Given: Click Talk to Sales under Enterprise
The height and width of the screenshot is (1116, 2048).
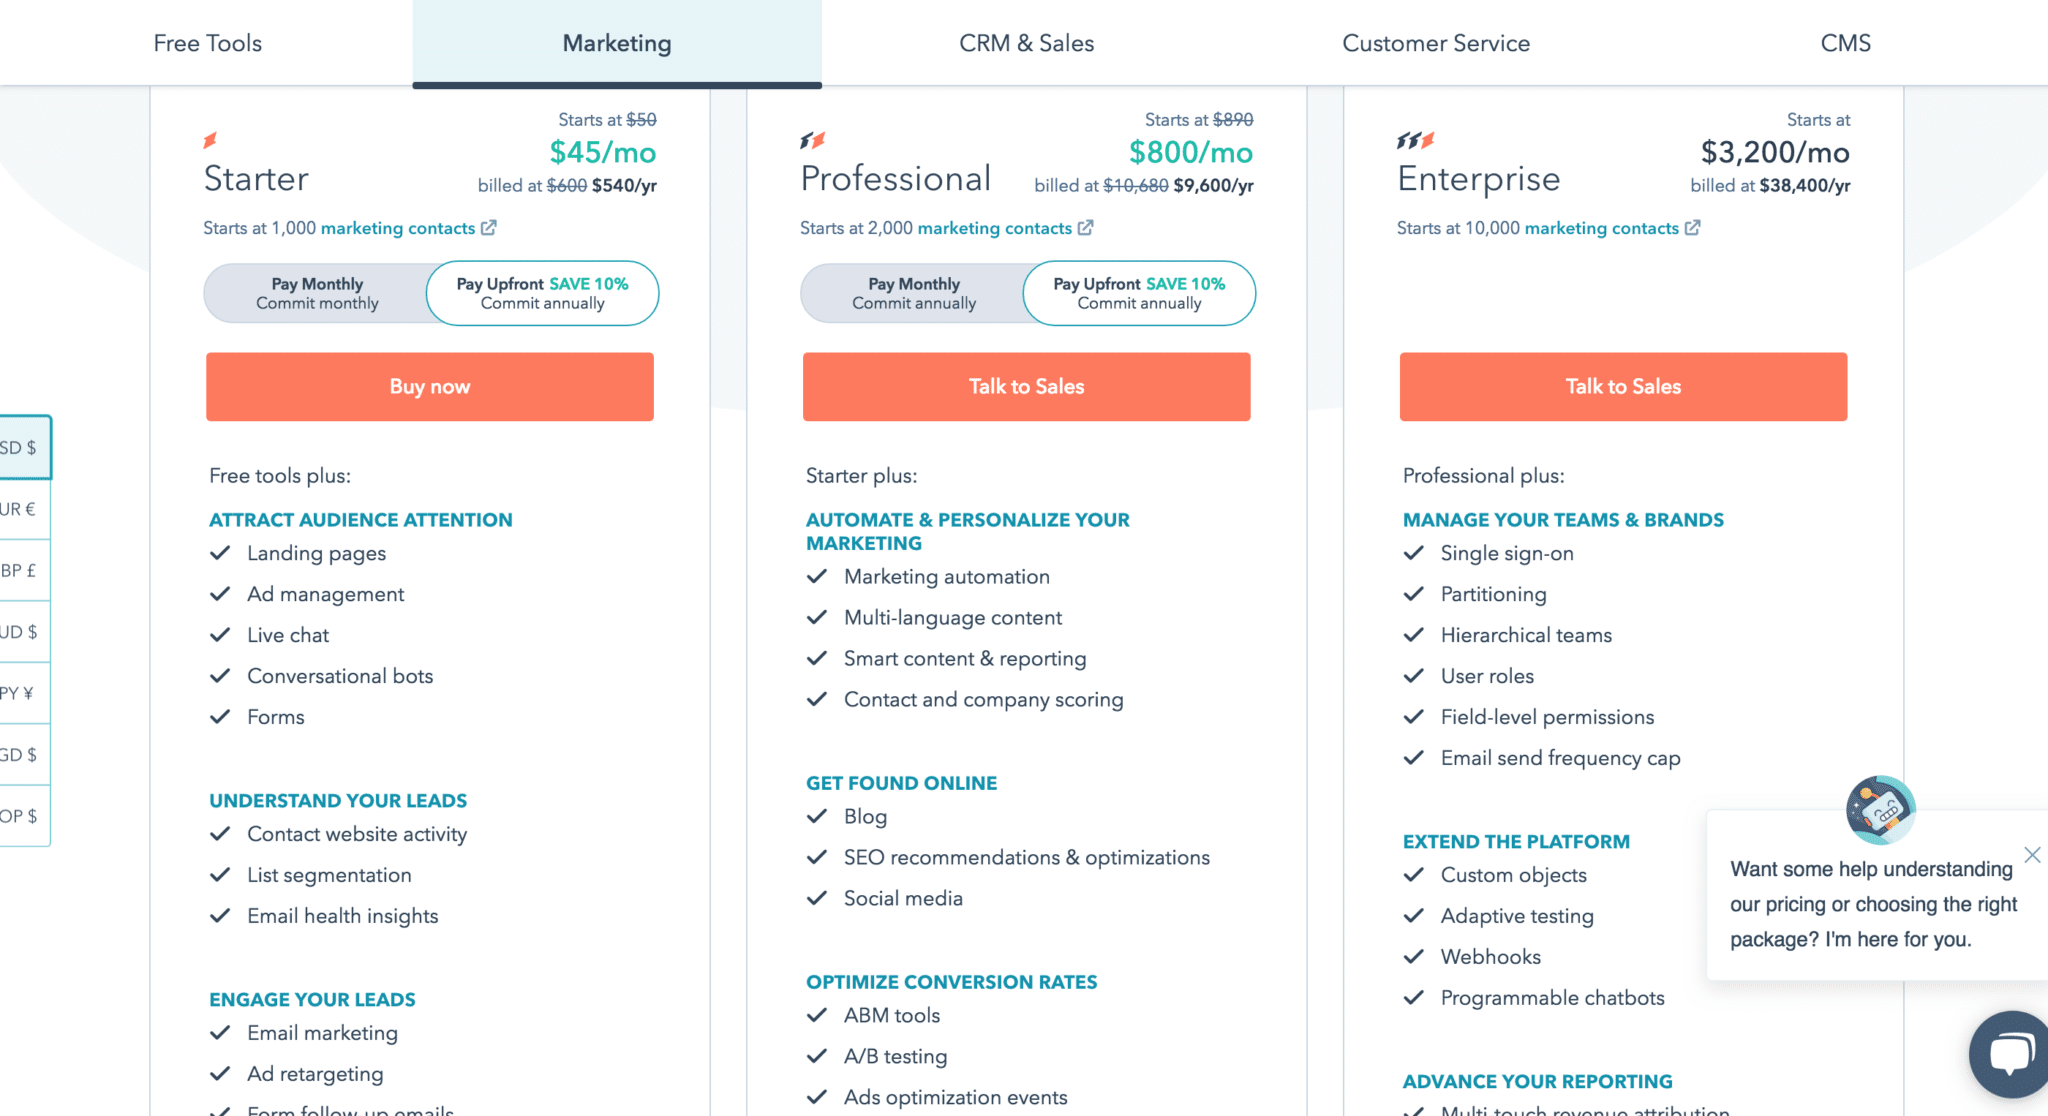Looking at the screenshot, I should pos(1623,386).
